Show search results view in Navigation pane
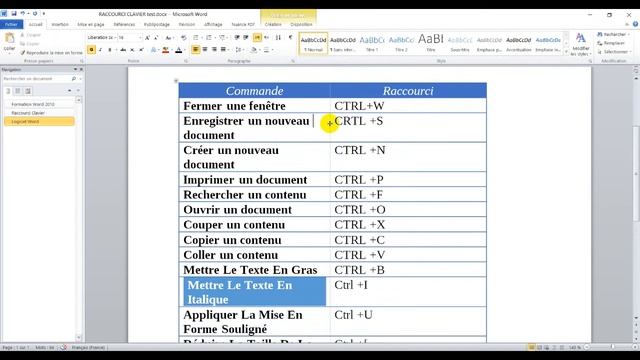 [x=27, y=91]
